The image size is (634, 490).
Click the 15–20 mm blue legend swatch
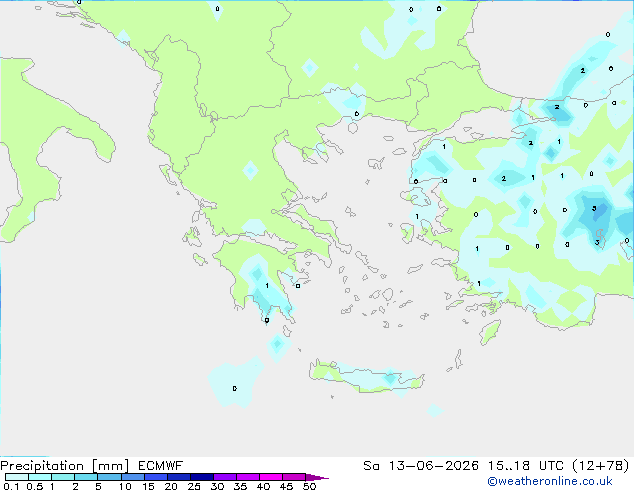(156, 477)
